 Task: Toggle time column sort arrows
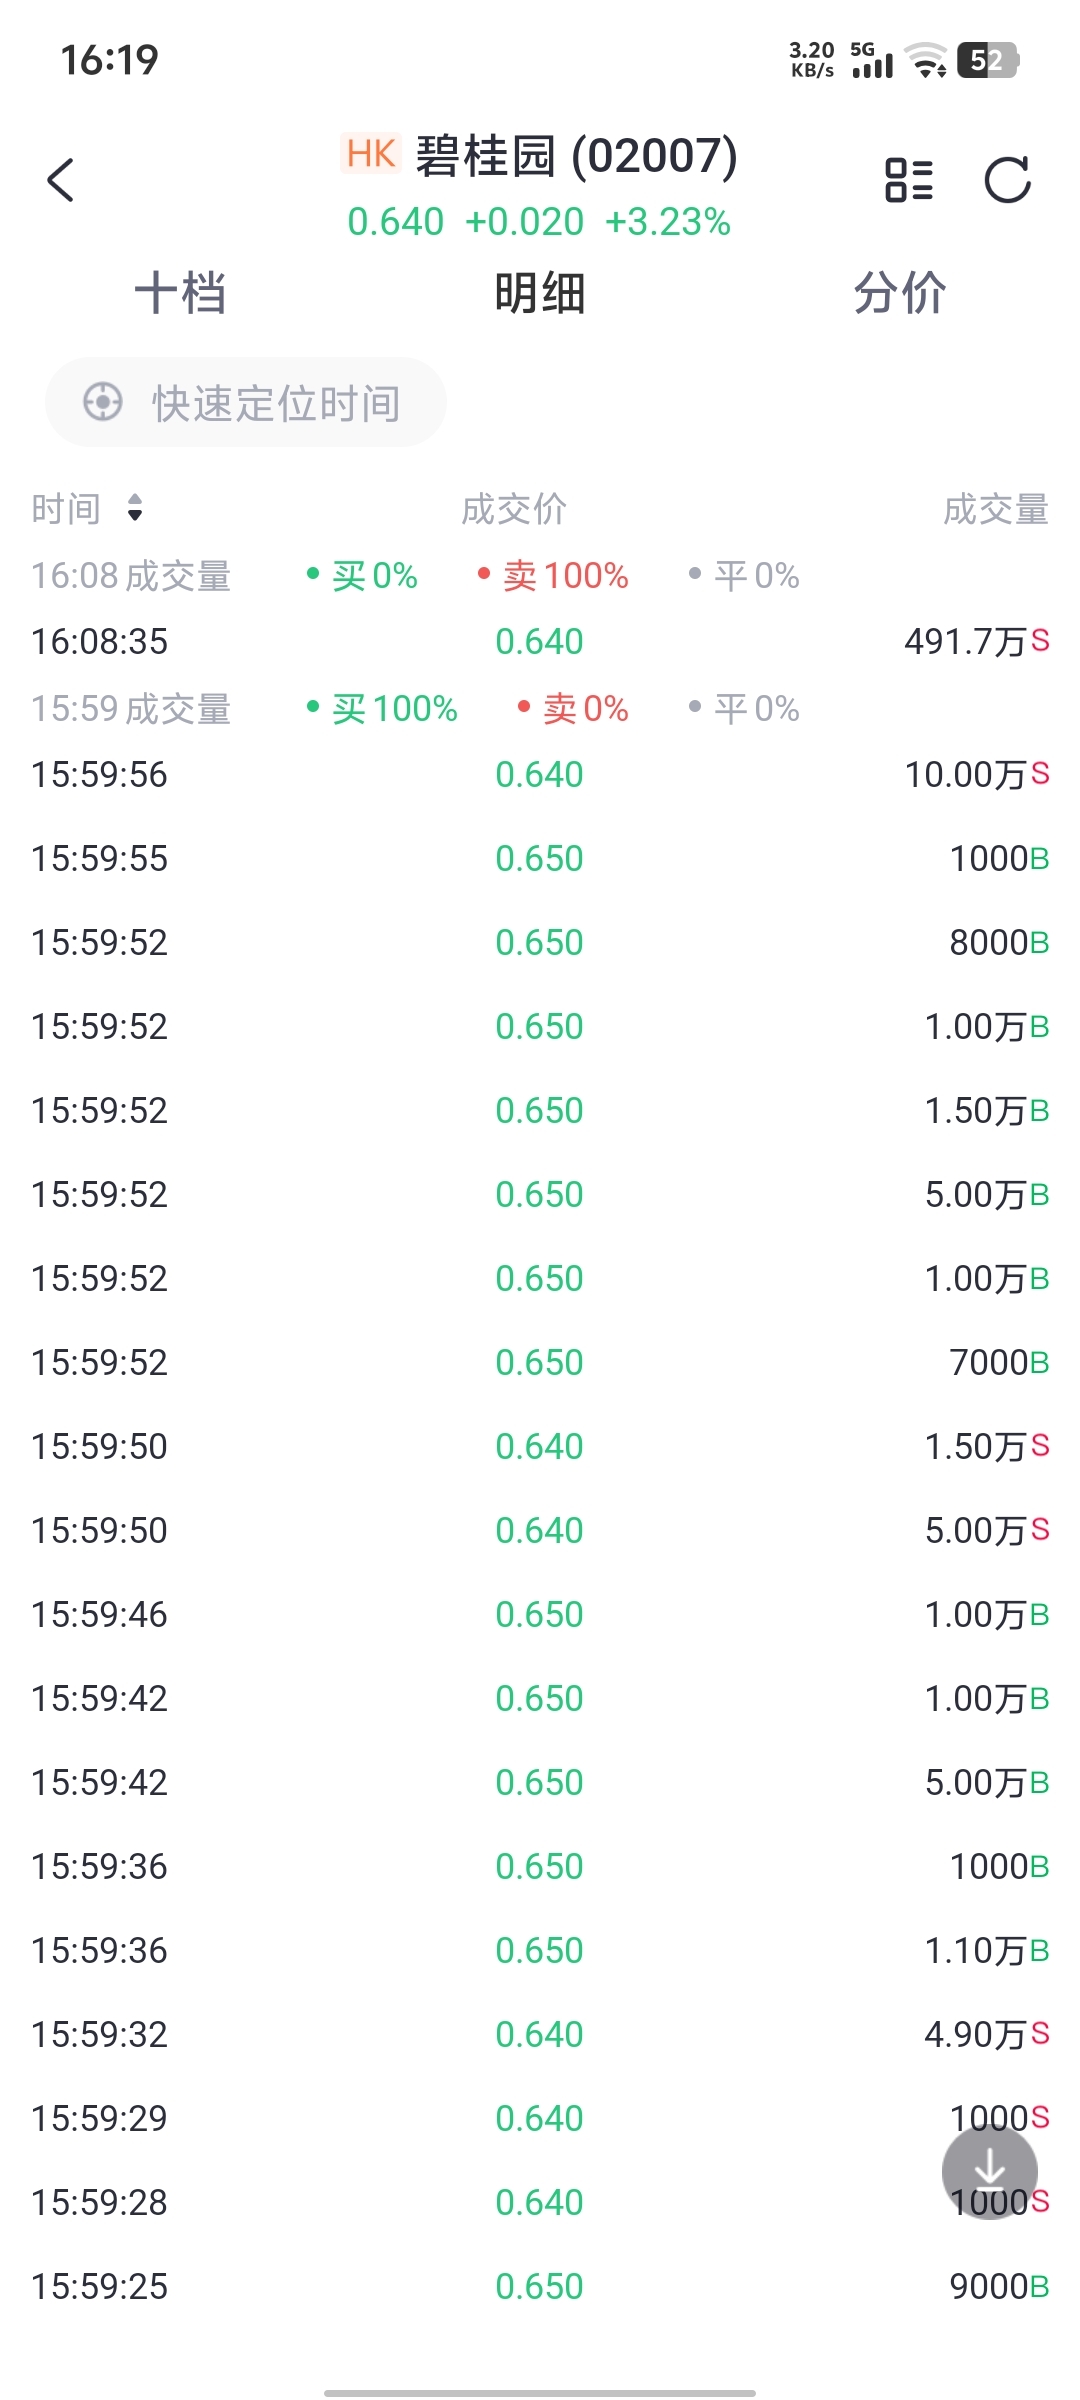pyautogui.click(x=135, y=508)
